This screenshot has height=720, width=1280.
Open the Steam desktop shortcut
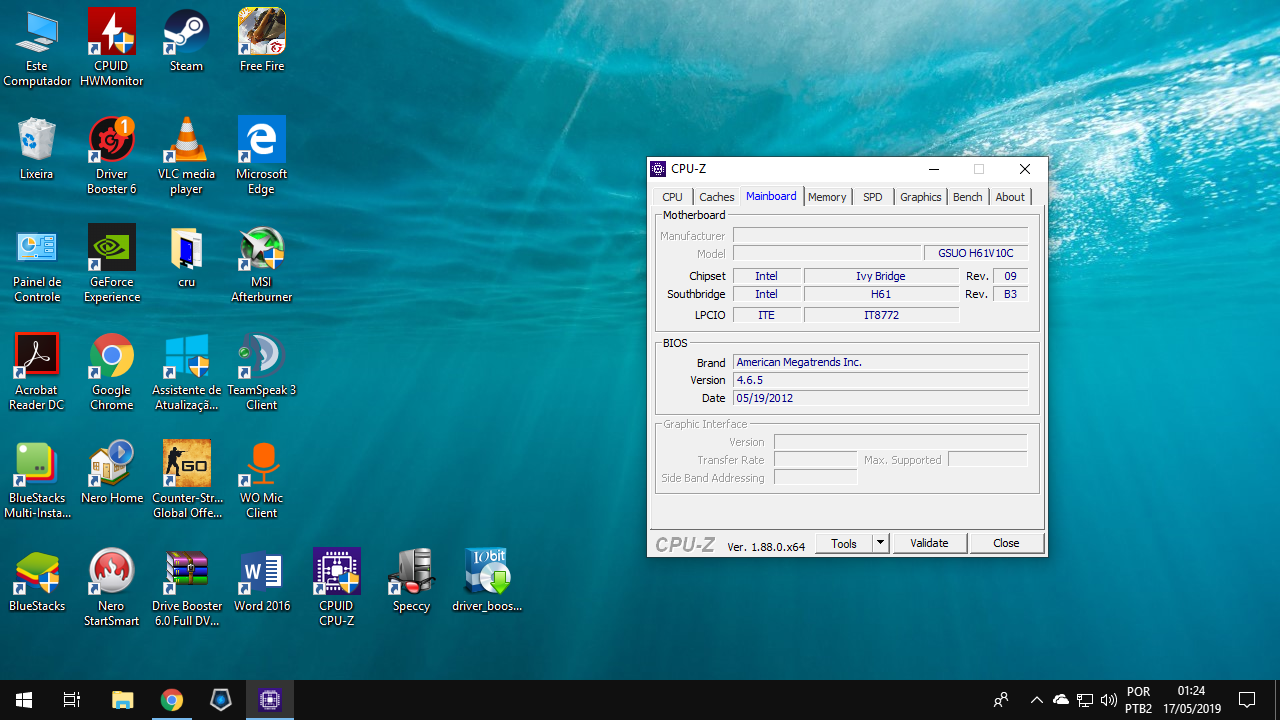click(186, 41)
